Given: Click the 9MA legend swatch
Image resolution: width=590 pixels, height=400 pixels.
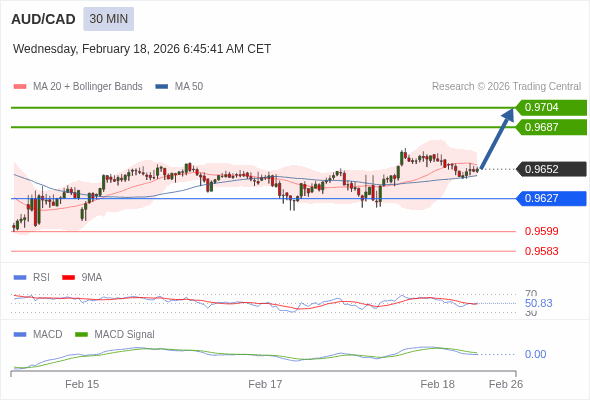Looking at the screenshot, I should pos(68,278).
